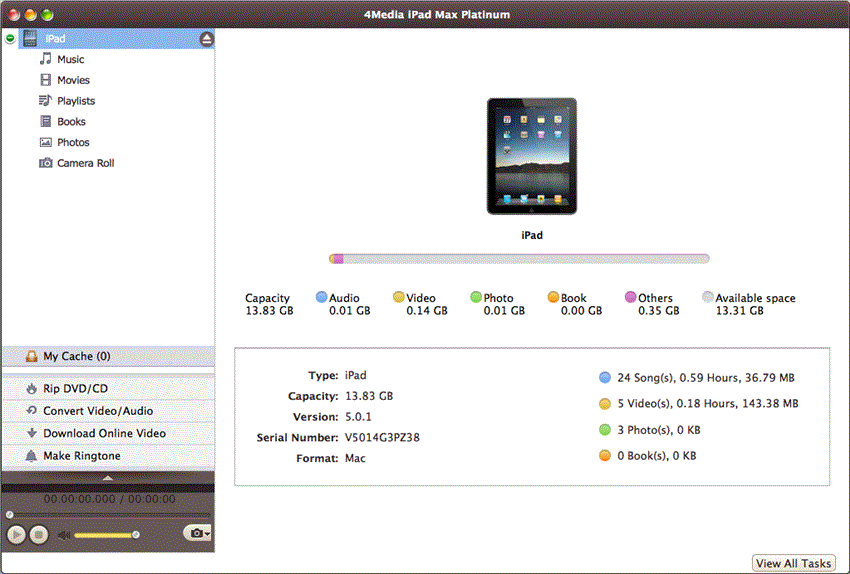Click the yellow Video legend dot
850x574 pixels.
398,297
